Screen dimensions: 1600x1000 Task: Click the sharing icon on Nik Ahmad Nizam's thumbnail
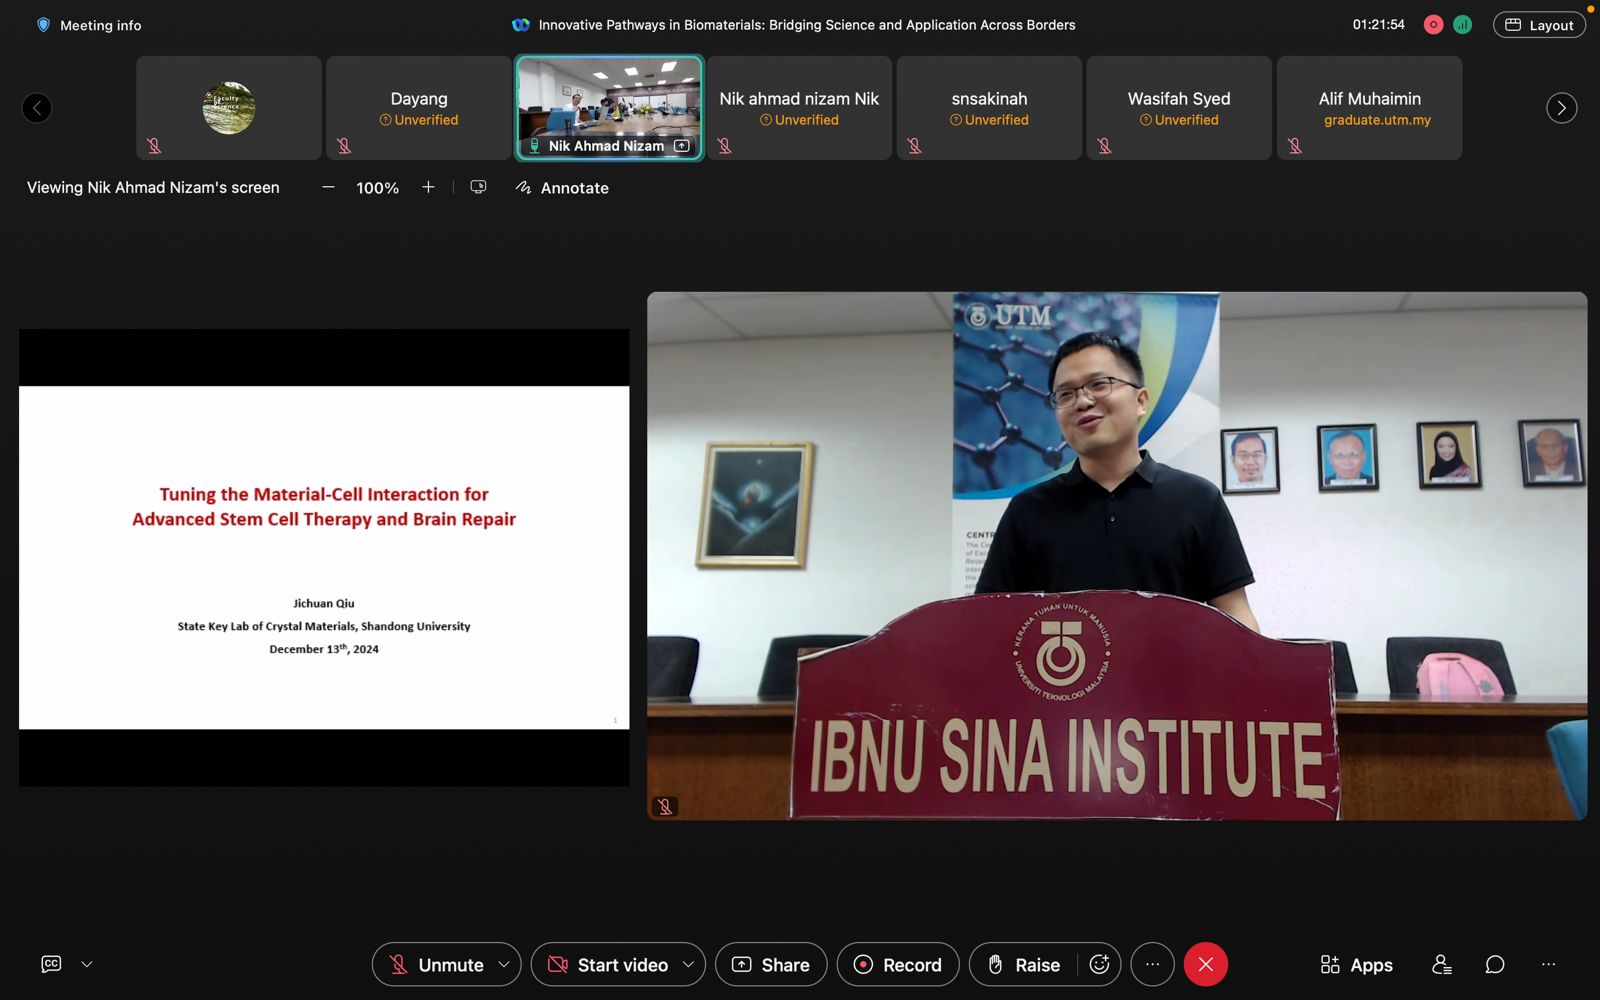pos(682,146)
